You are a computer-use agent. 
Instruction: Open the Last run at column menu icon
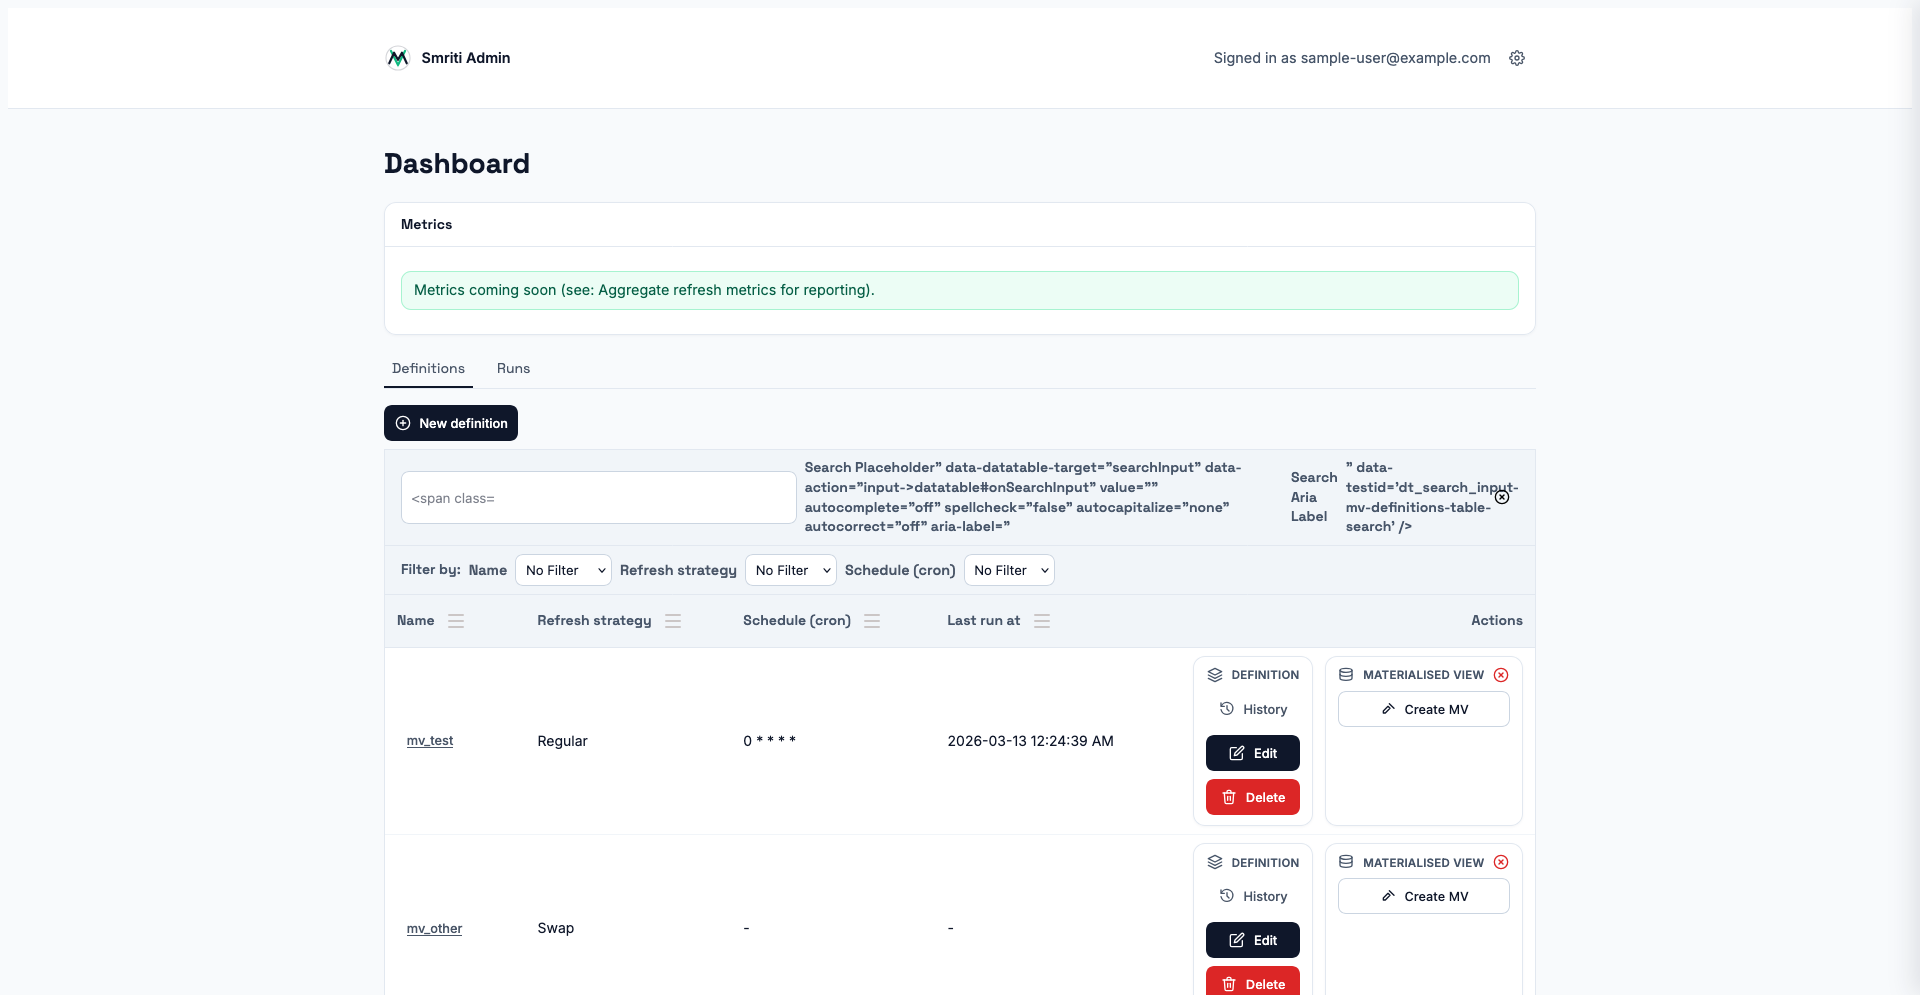tap(1042, 621)
